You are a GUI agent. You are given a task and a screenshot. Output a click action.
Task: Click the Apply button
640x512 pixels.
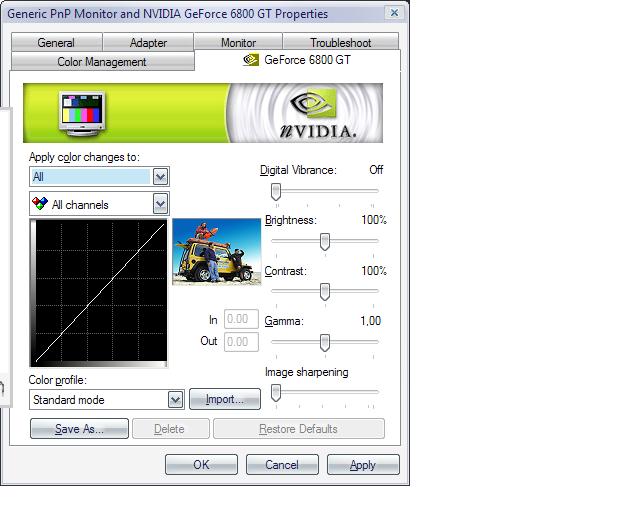[363, 465]
